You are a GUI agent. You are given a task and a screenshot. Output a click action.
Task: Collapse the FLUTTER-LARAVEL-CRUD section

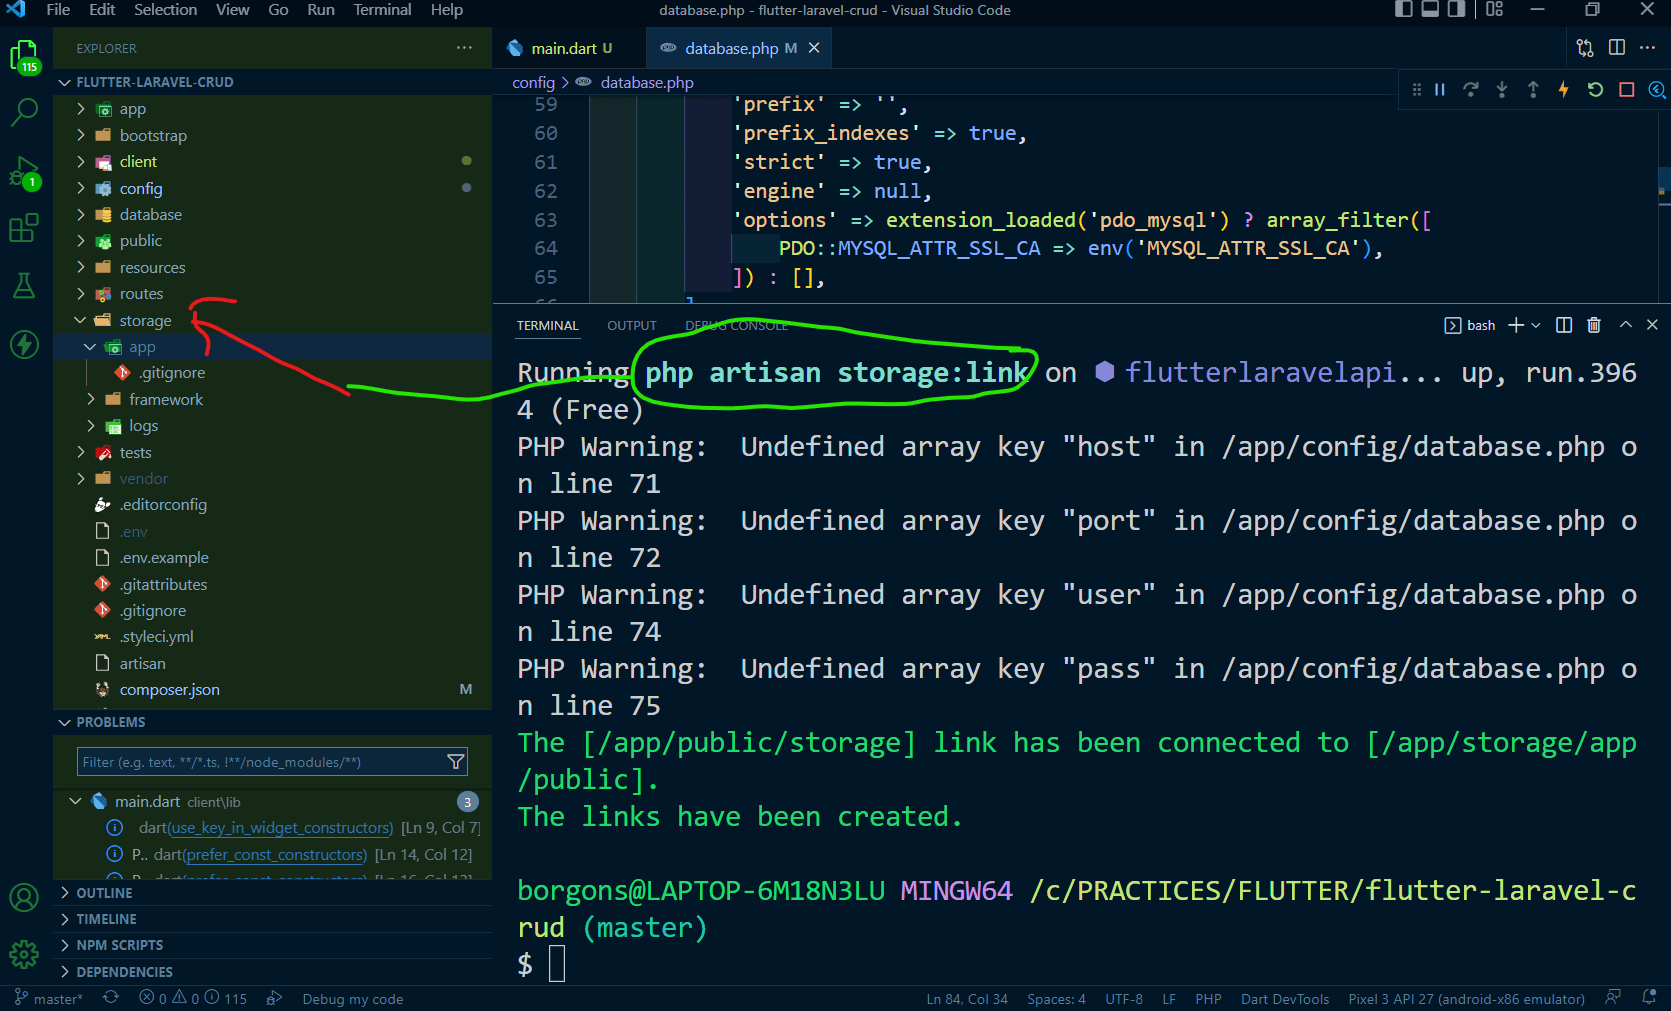(x=272, y=82)
